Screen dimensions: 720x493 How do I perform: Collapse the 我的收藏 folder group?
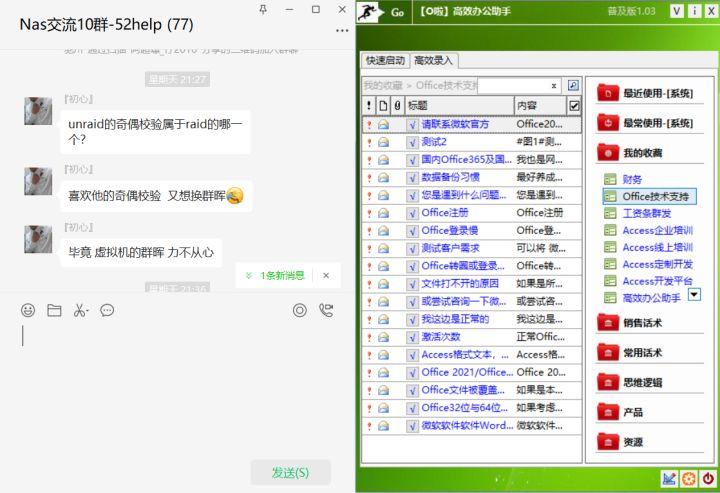[649, 153]
